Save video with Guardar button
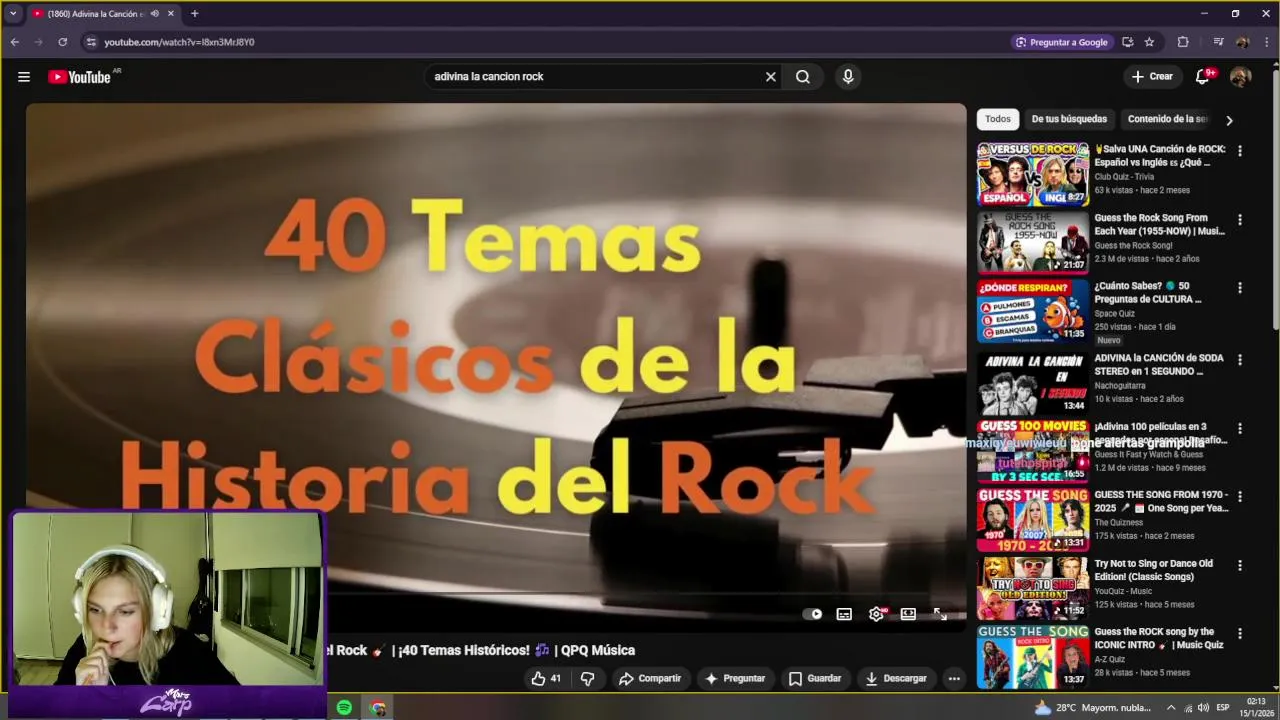1280x720 pixels. (x=815, y=678)
